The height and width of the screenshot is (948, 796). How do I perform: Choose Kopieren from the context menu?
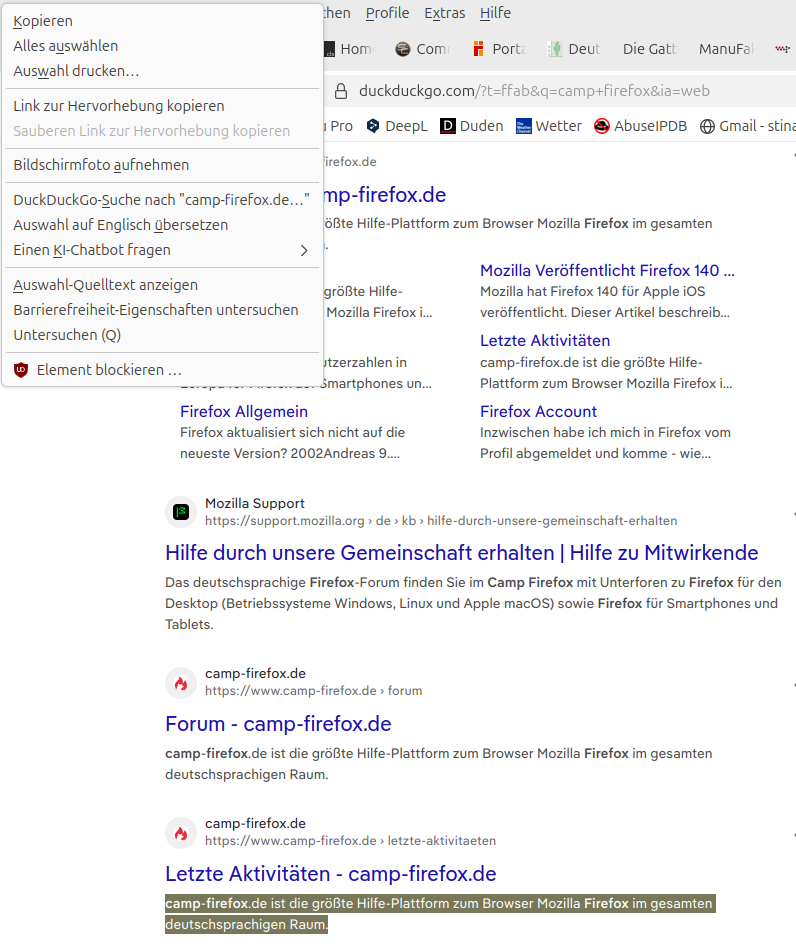[162, 21]
